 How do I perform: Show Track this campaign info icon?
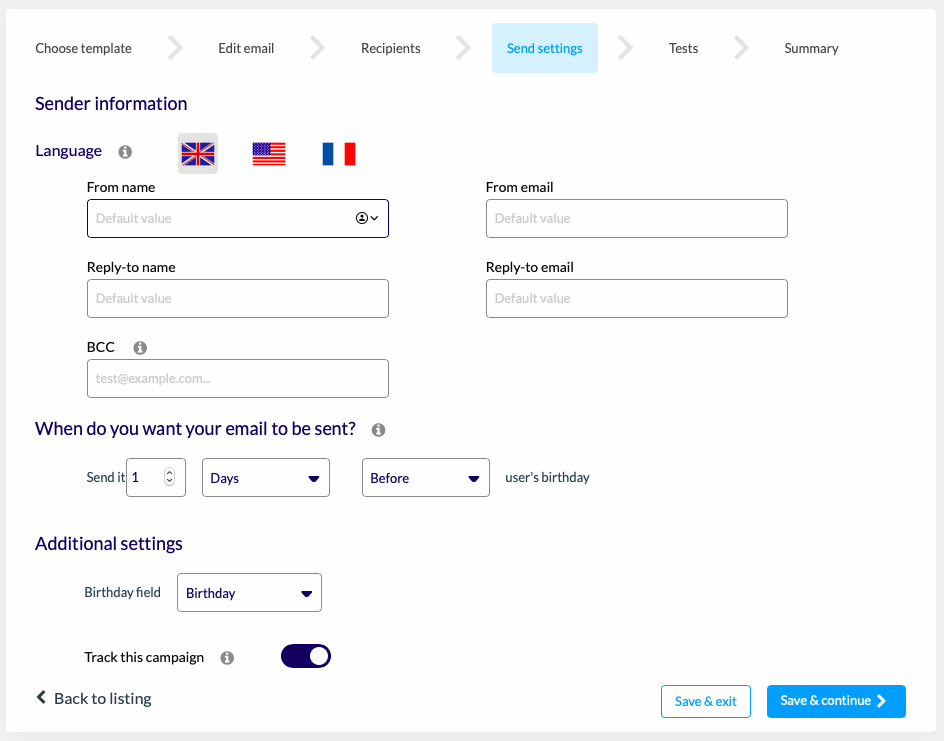coord(227,658)
